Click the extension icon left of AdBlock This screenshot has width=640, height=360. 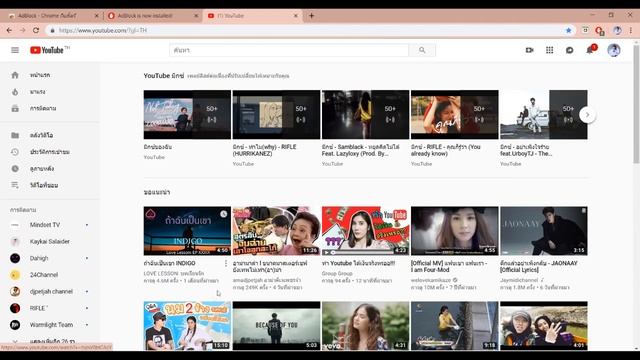tap(585, 30)
